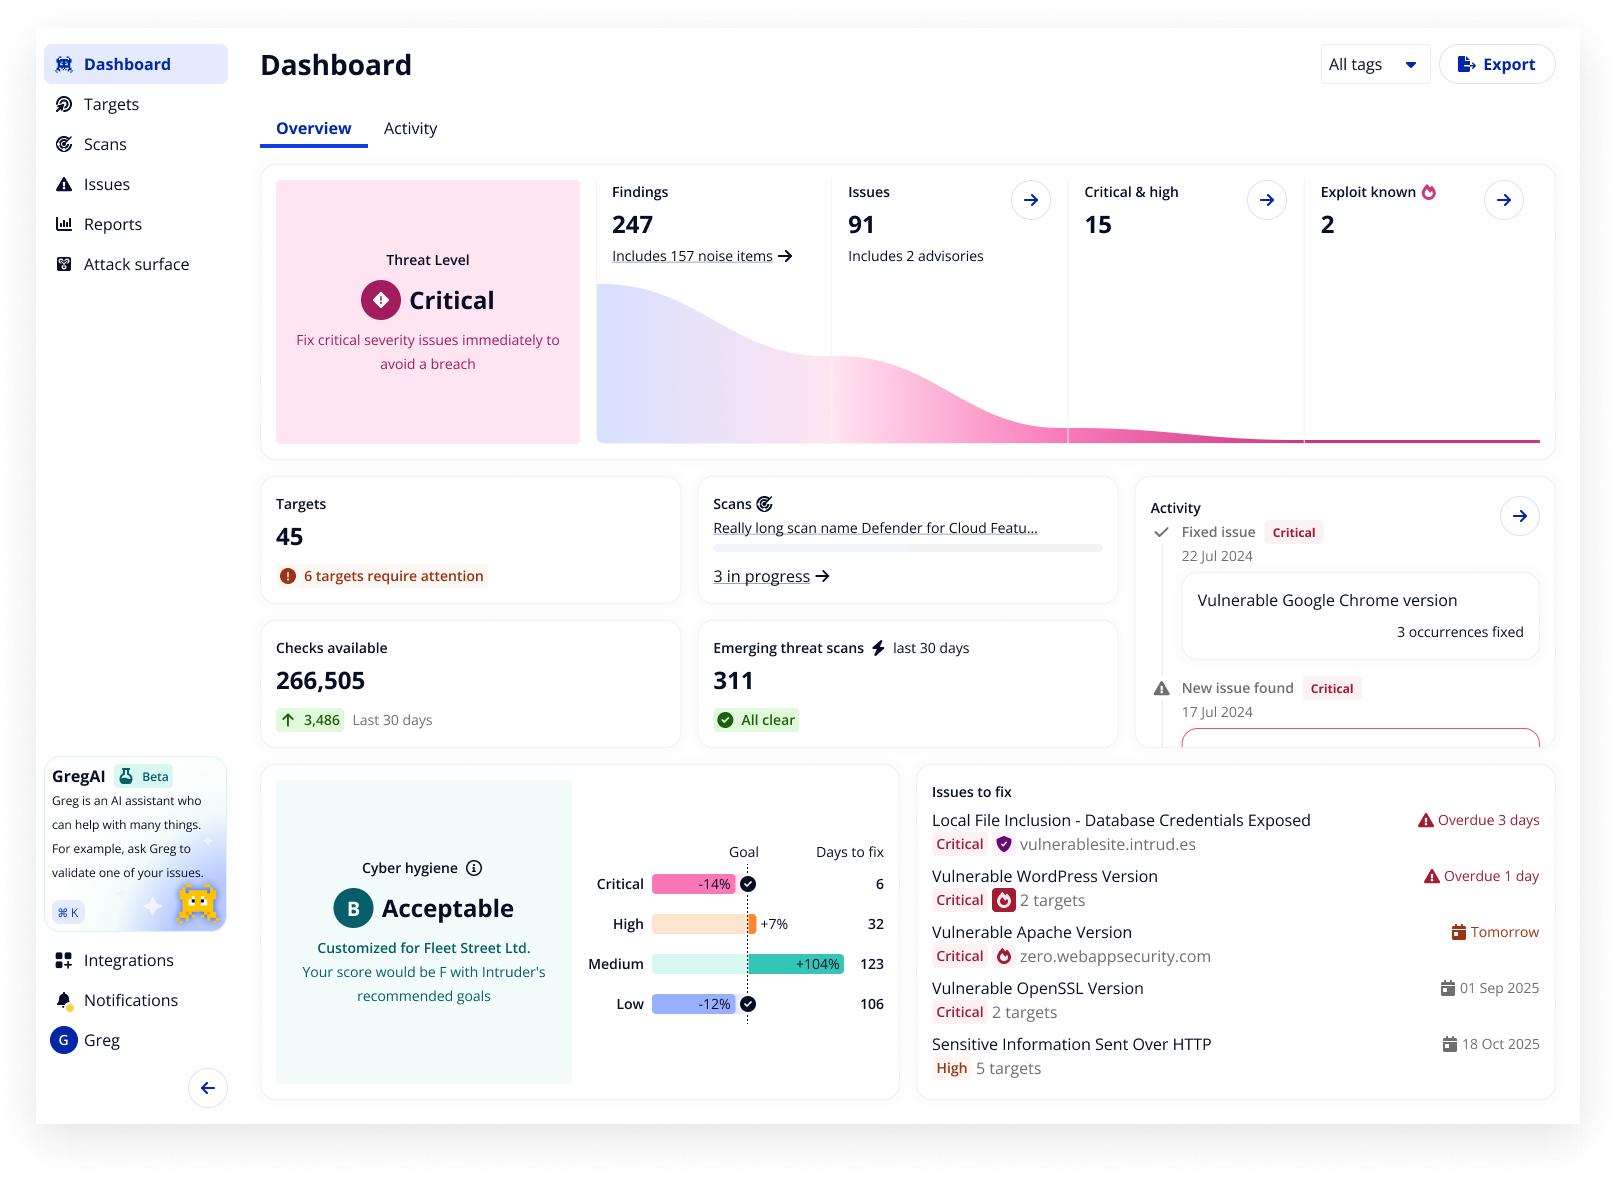Expand the All tags dropdown

point(1374,64)
